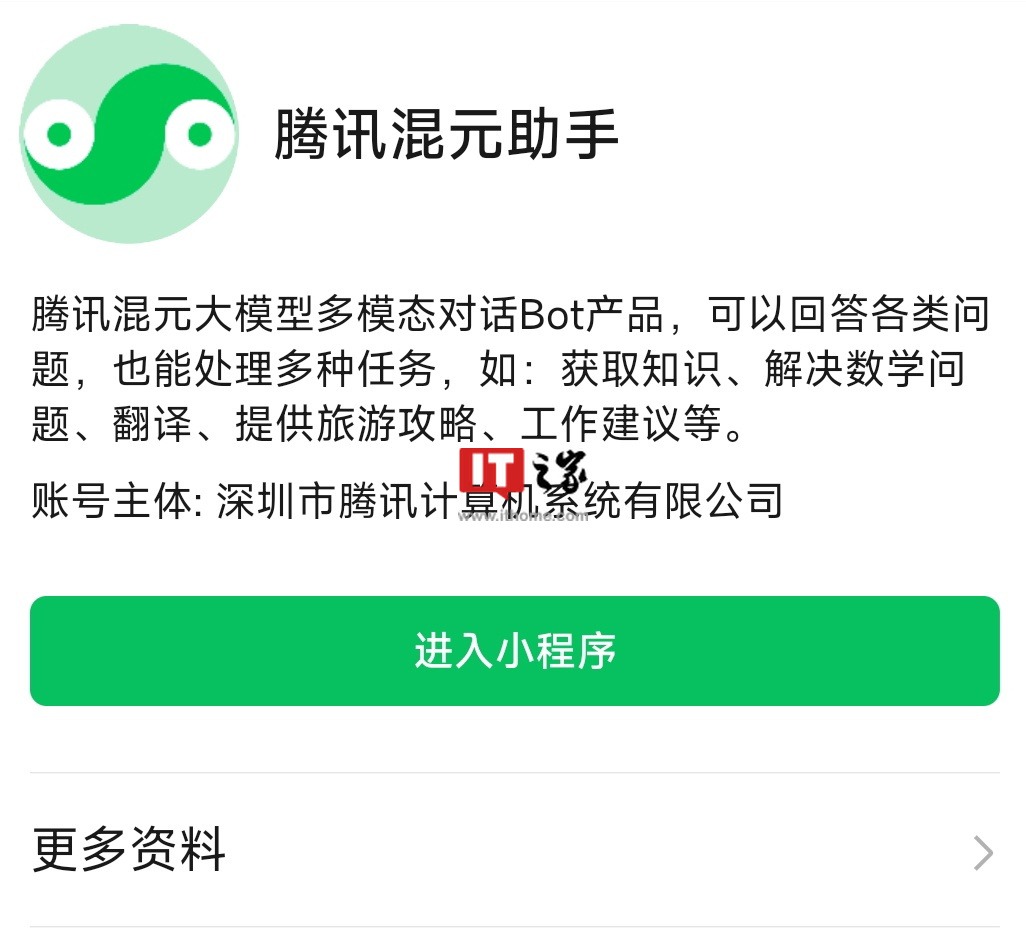Click description line mentioning 获取知识
The image size is (1026, 949).
(x=499, y=369)
